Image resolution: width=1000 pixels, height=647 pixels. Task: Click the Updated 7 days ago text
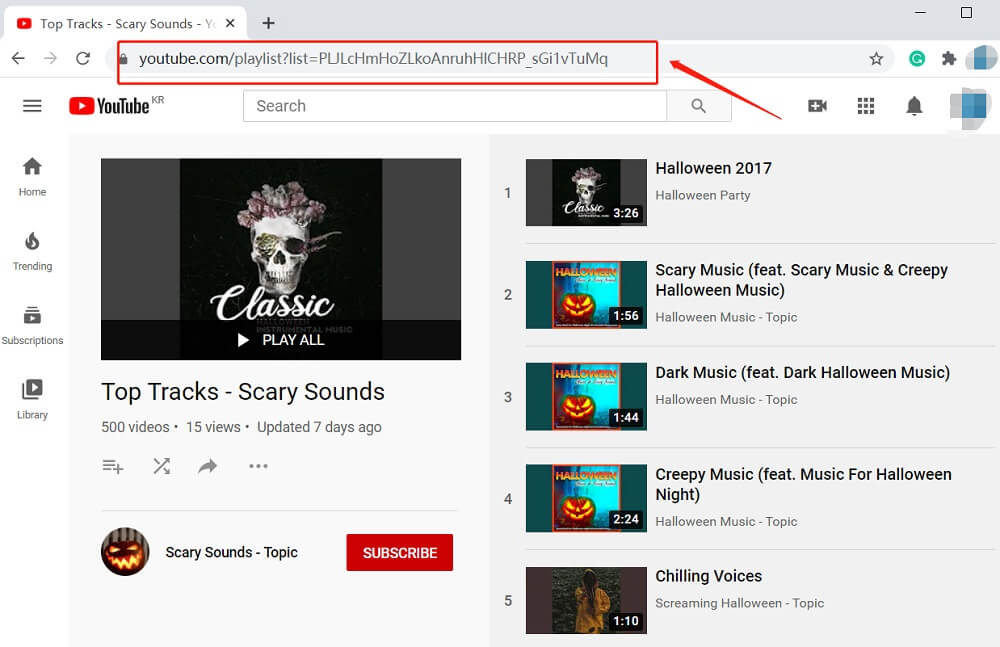coord(320,427)
